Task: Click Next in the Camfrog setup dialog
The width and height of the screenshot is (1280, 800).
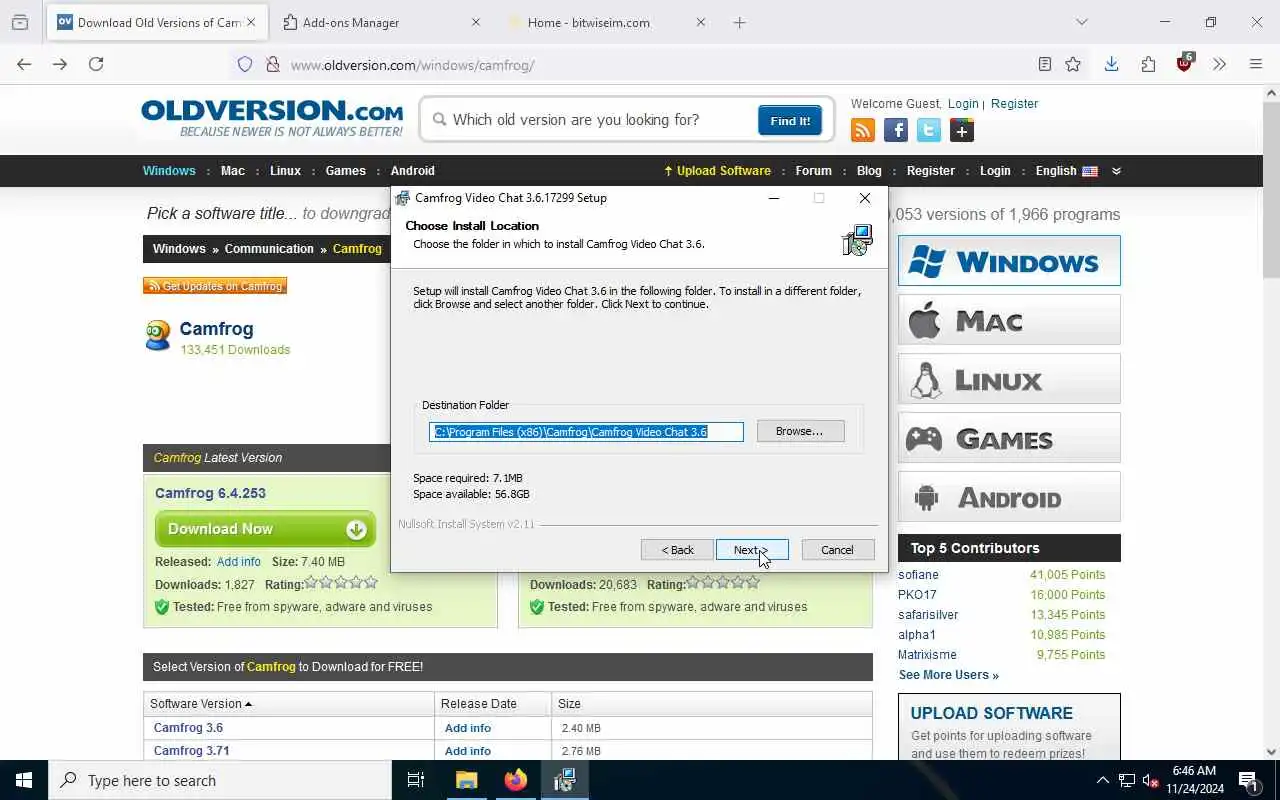Action: click(752, 550)
